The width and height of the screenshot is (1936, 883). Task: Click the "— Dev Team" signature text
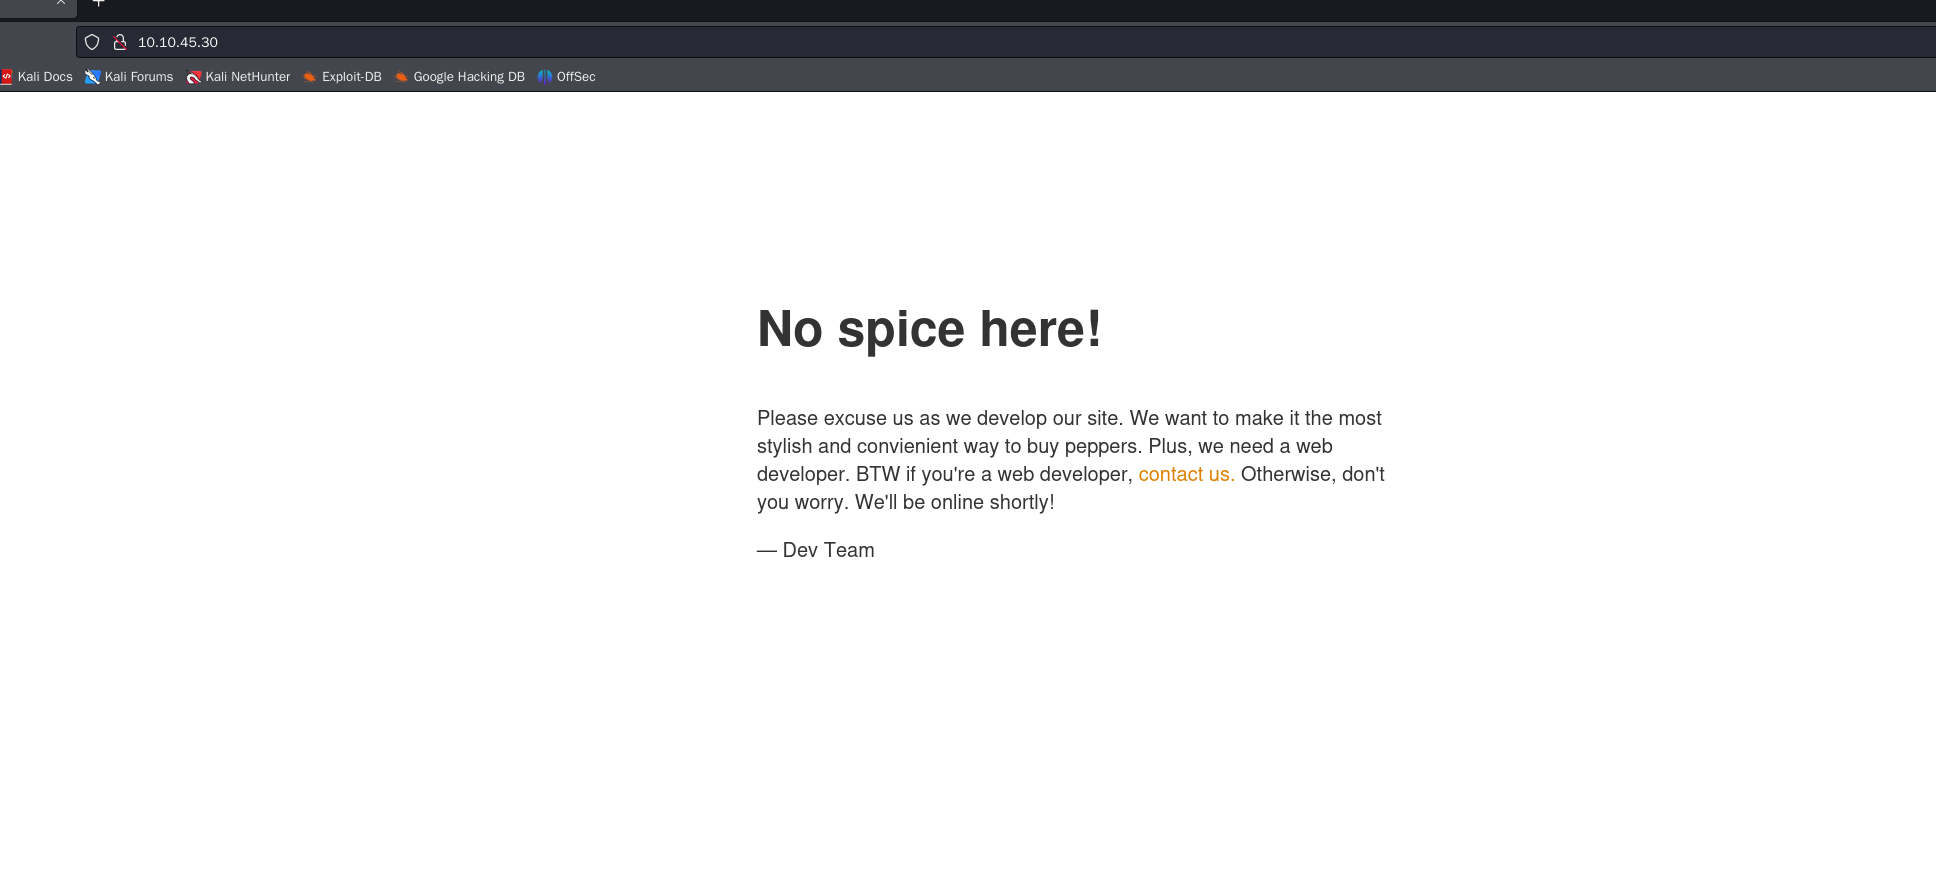816,550
